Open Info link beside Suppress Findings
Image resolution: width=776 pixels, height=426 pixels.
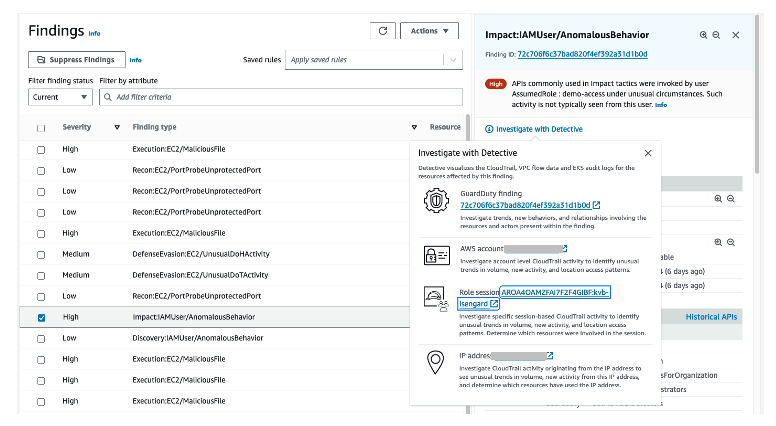click(x=135, y=60)
